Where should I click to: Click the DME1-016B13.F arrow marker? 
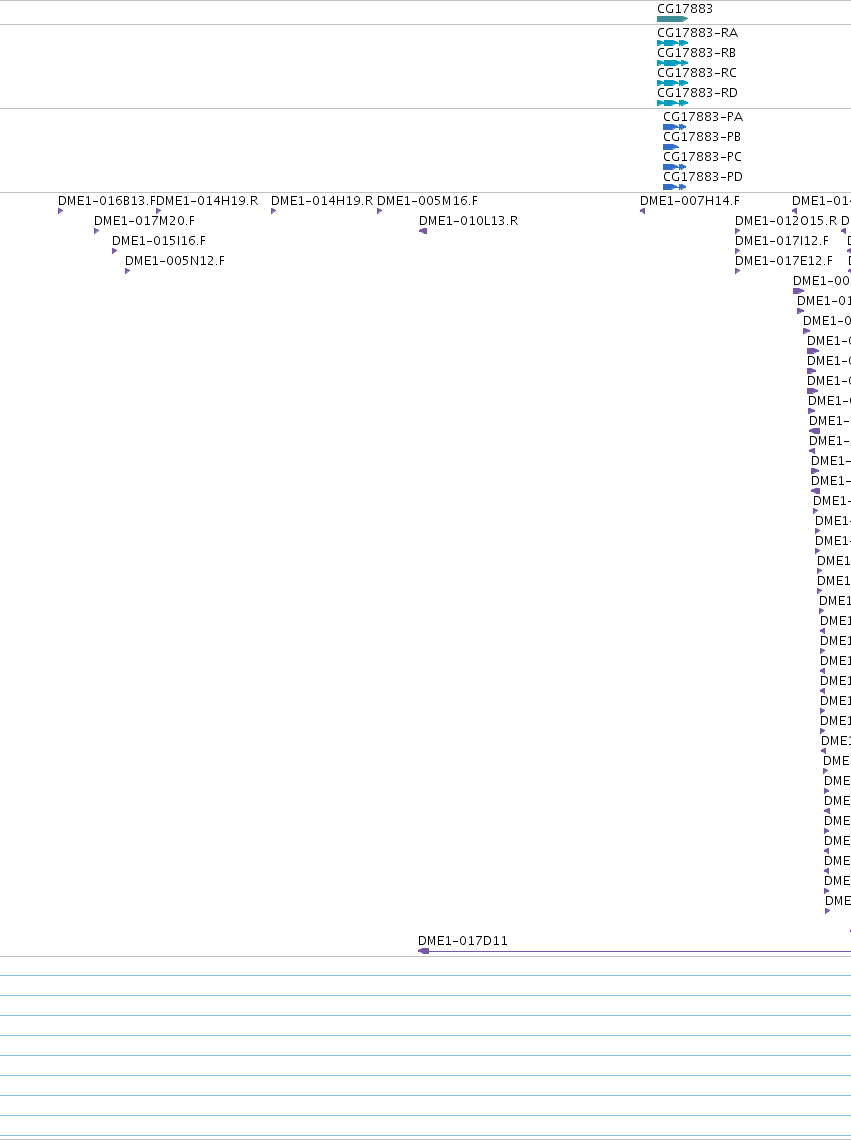point(60,211)
